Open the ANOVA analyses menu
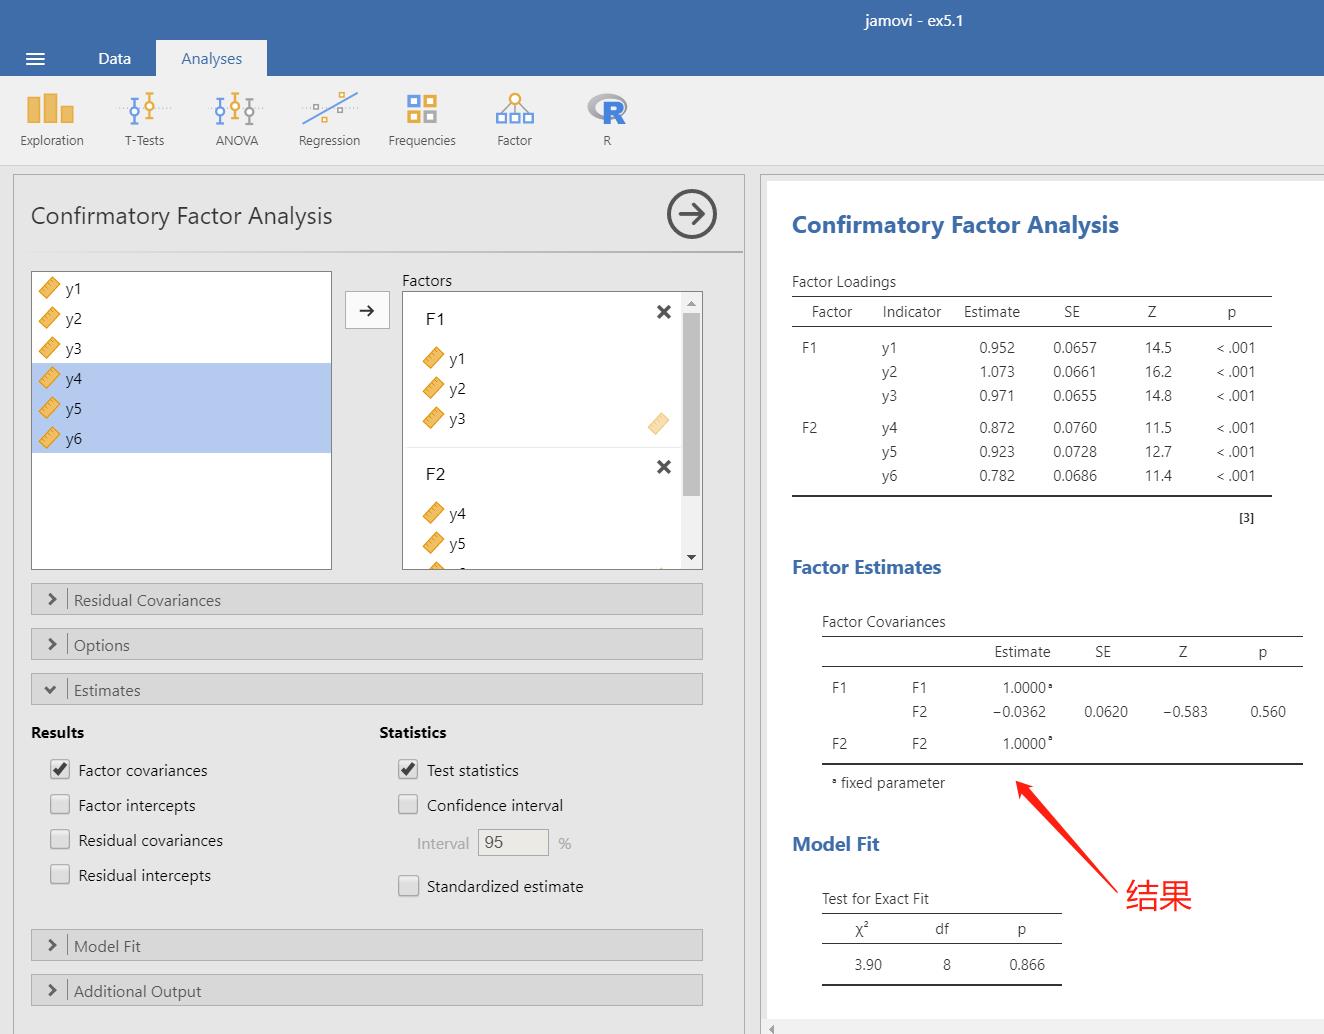 [x=237, y=120]
